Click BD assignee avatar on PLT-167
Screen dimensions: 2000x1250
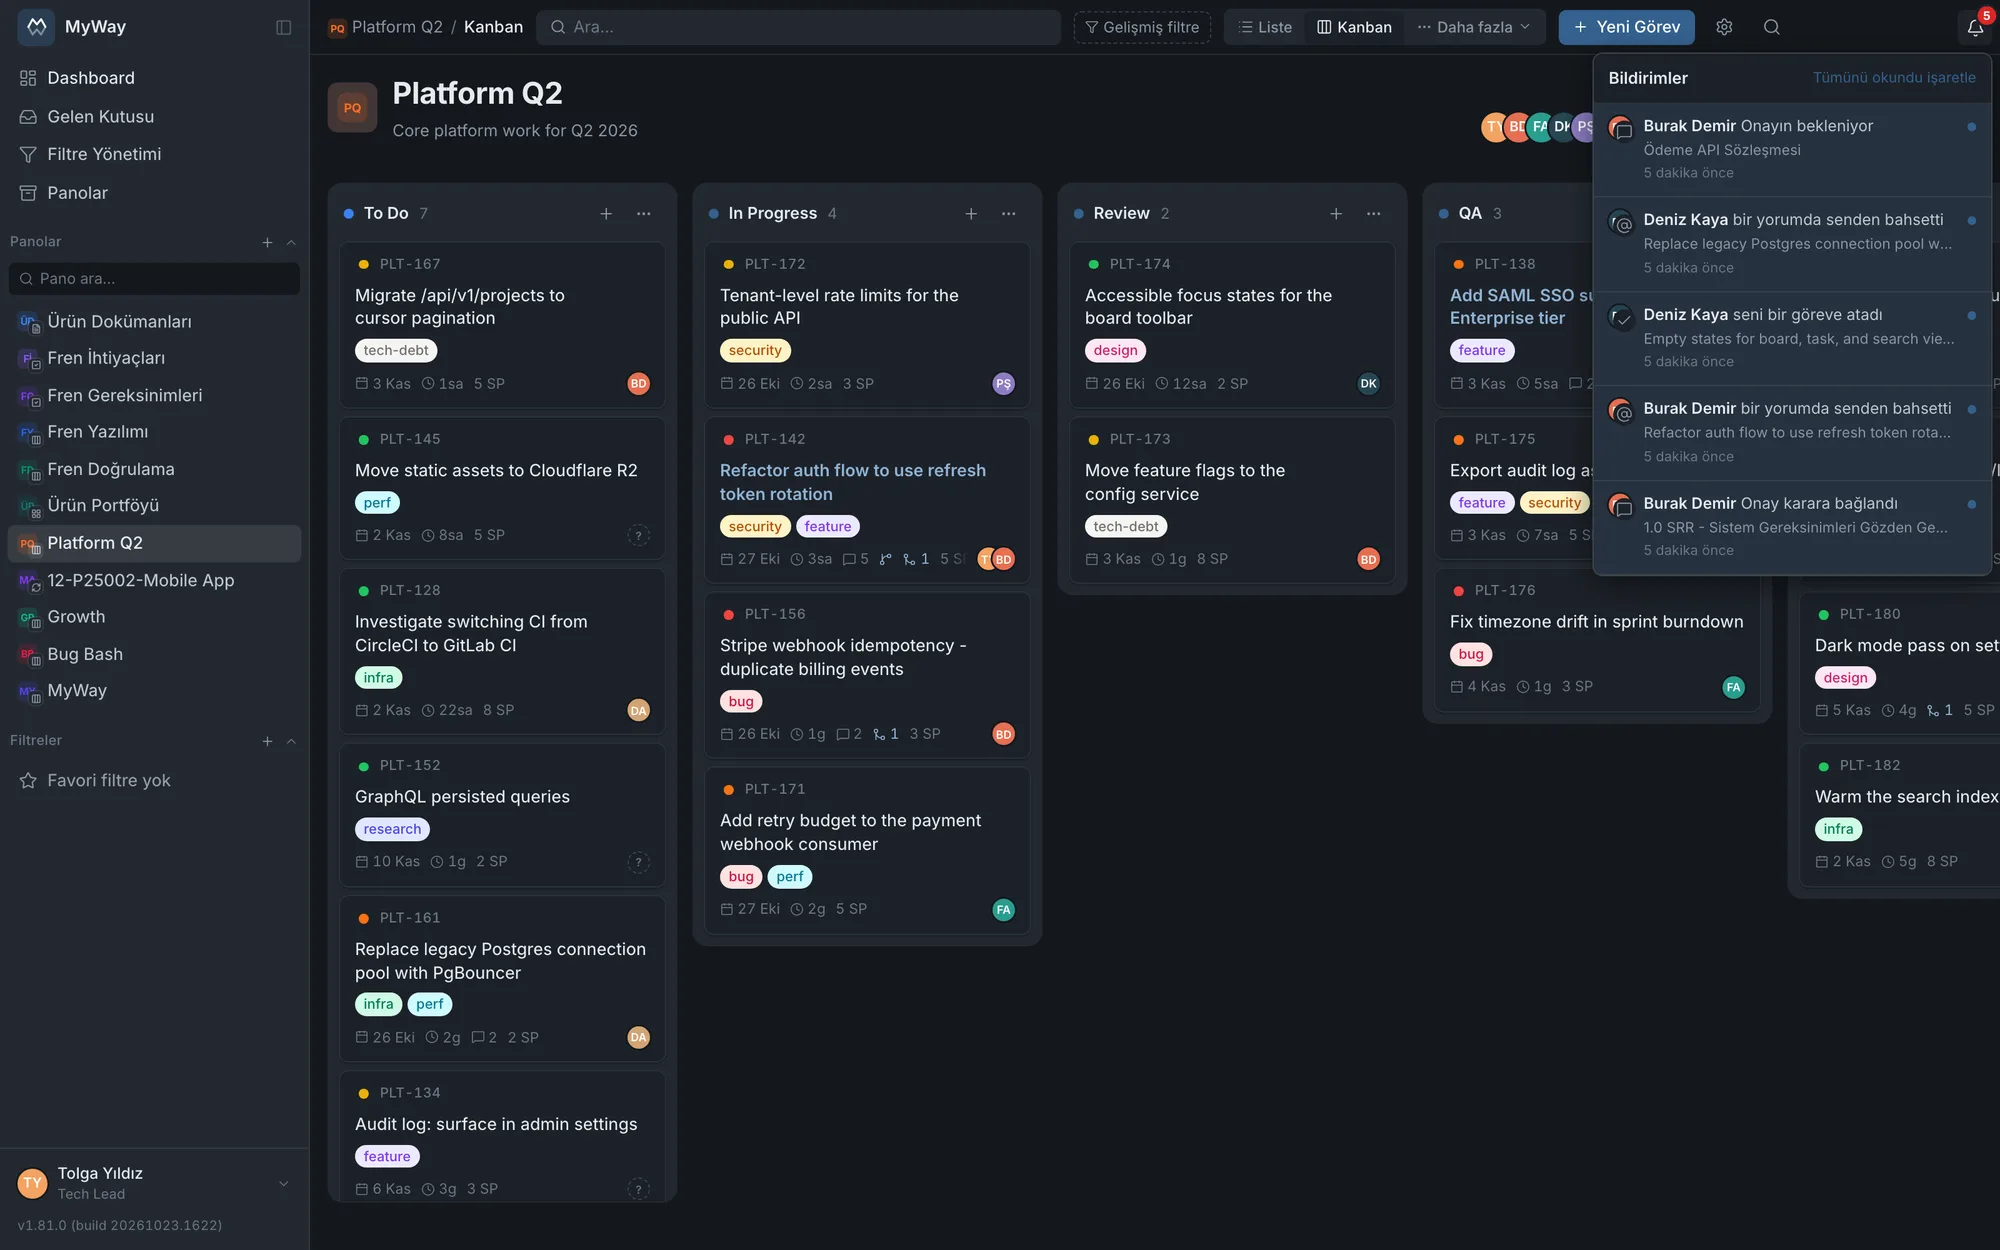[638, 384]
